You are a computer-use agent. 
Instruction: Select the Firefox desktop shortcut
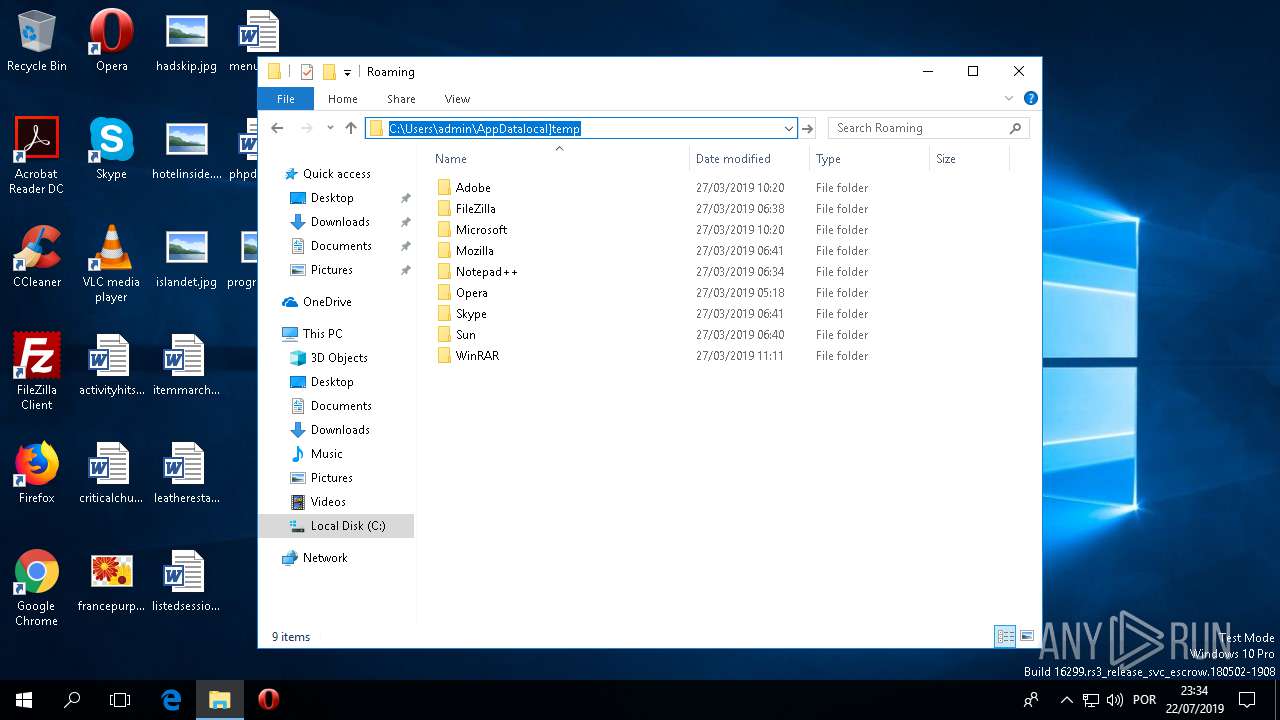[37, 474]
